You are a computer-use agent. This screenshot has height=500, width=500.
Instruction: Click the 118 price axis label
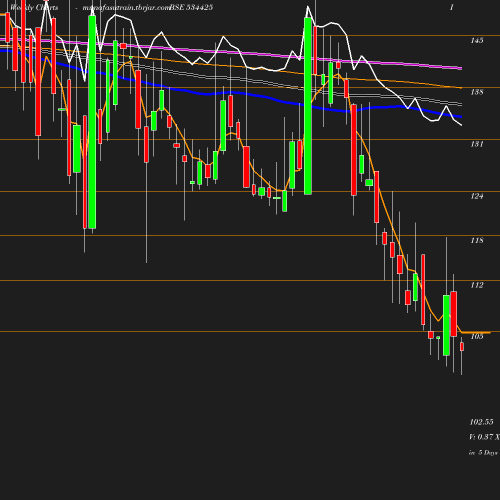point(477,240)
